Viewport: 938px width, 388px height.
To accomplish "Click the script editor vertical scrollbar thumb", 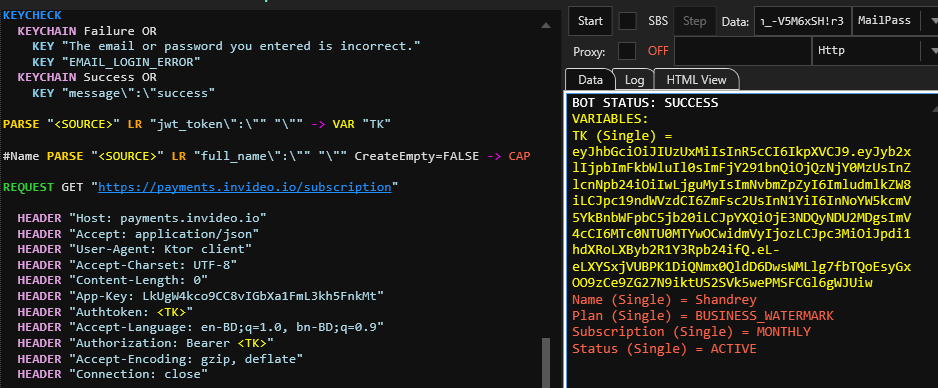I will (546, 362).
